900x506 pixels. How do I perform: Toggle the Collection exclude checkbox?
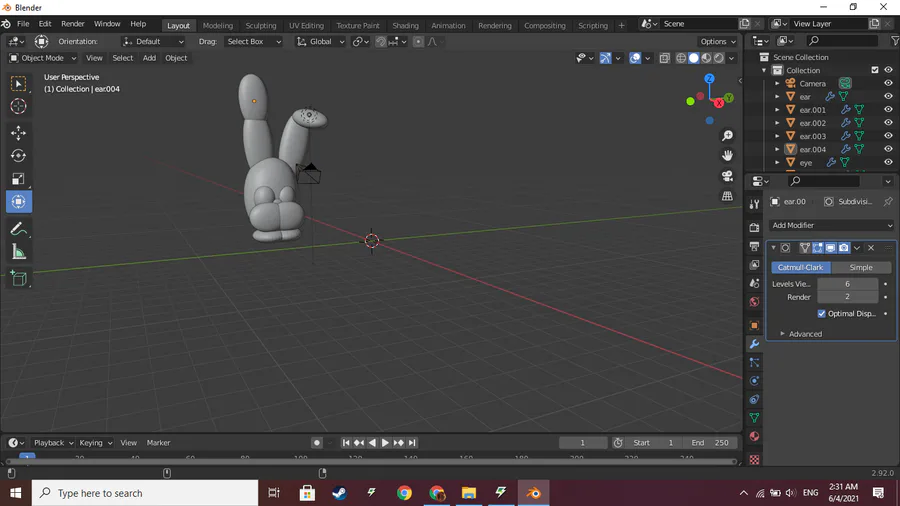875,70
